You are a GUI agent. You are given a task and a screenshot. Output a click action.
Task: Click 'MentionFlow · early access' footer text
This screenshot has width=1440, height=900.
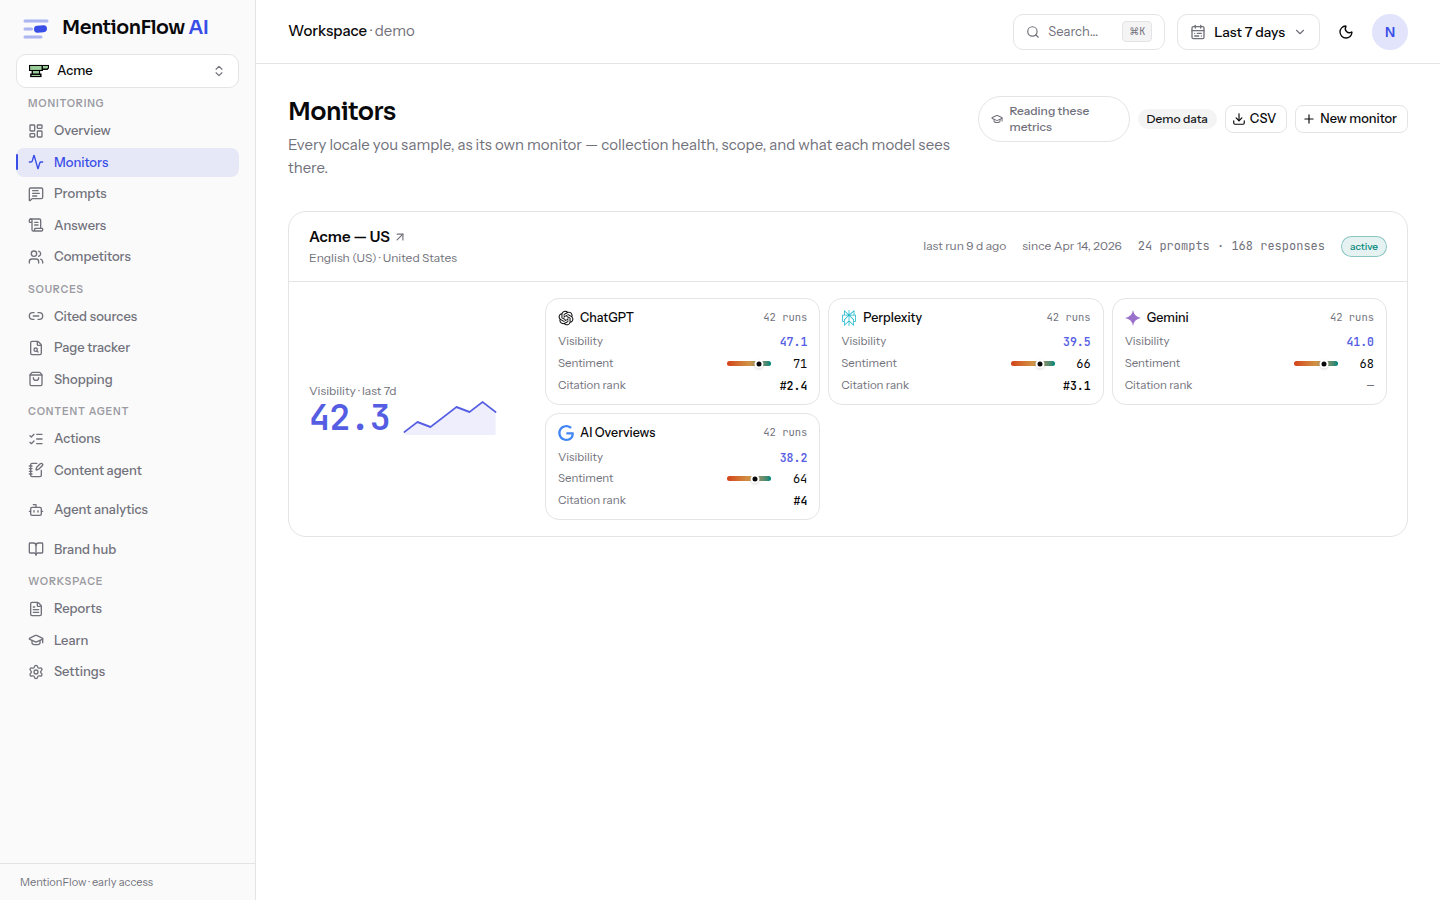(86, 883)
